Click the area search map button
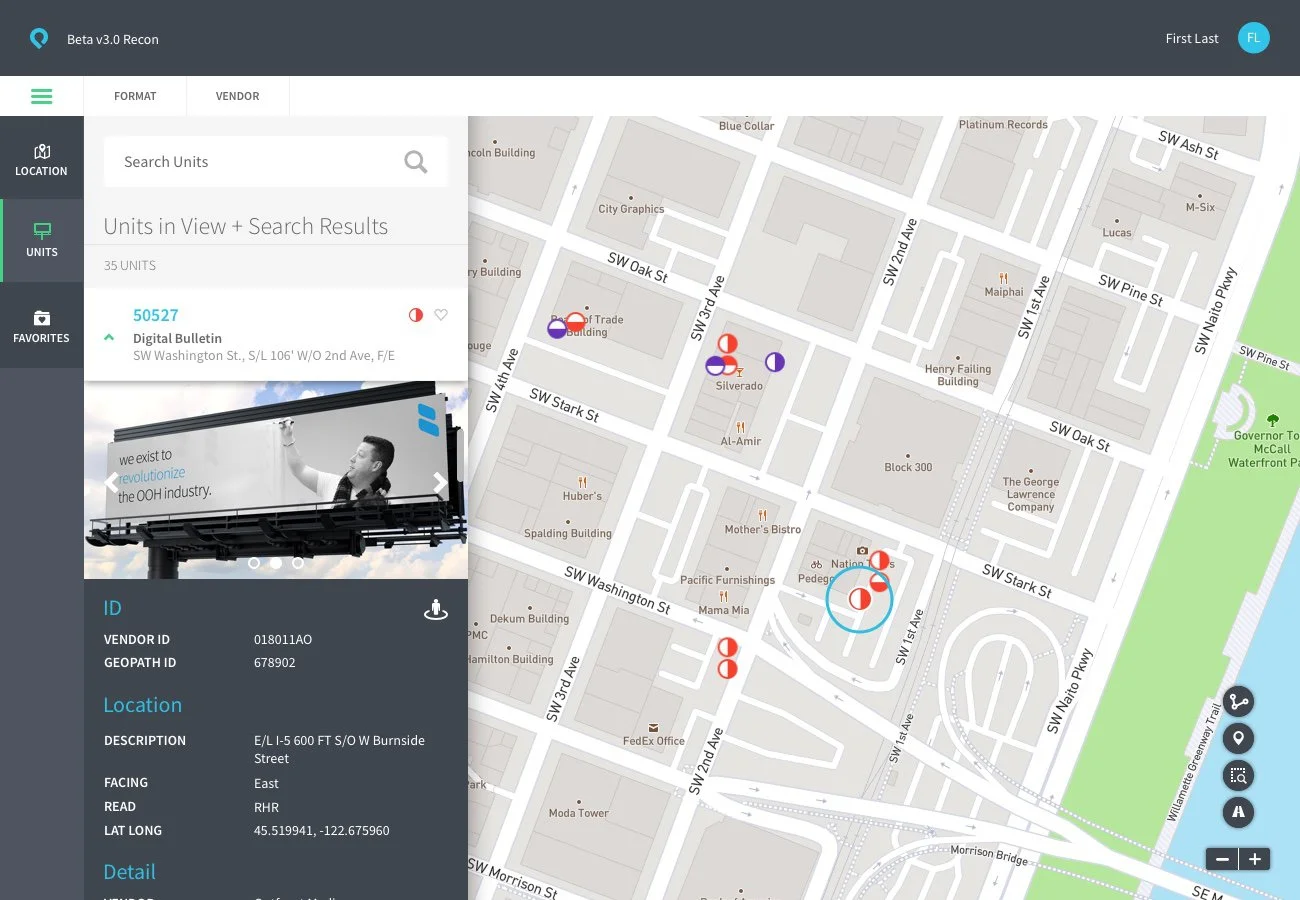 (1239, 775)
